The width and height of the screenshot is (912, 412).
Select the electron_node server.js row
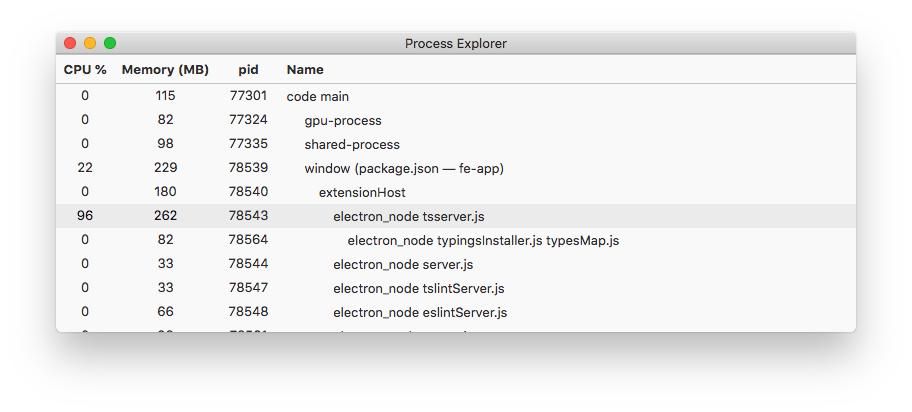pyautogui.click(x=403, y=264)
